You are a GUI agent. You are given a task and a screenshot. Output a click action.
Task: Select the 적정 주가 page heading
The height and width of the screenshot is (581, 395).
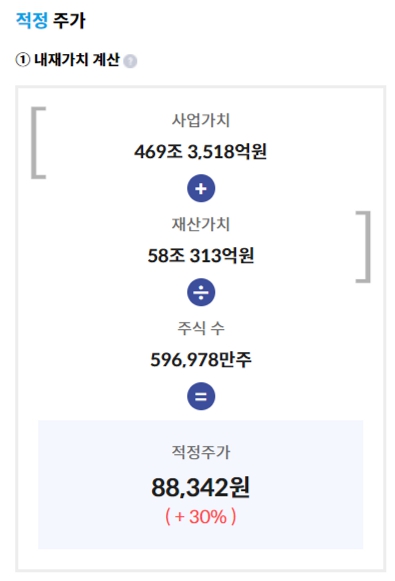[x=50, y=20]
